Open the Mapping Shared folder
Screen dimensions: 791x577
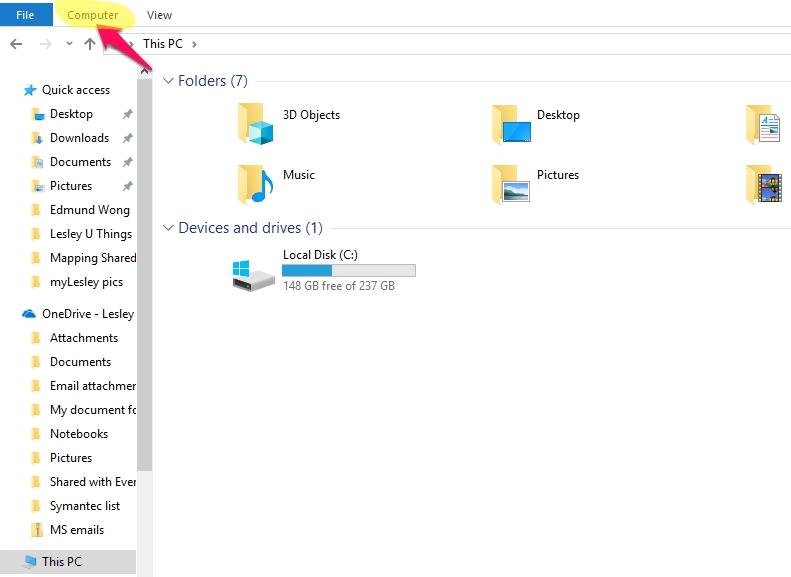(x=92, y=258)
